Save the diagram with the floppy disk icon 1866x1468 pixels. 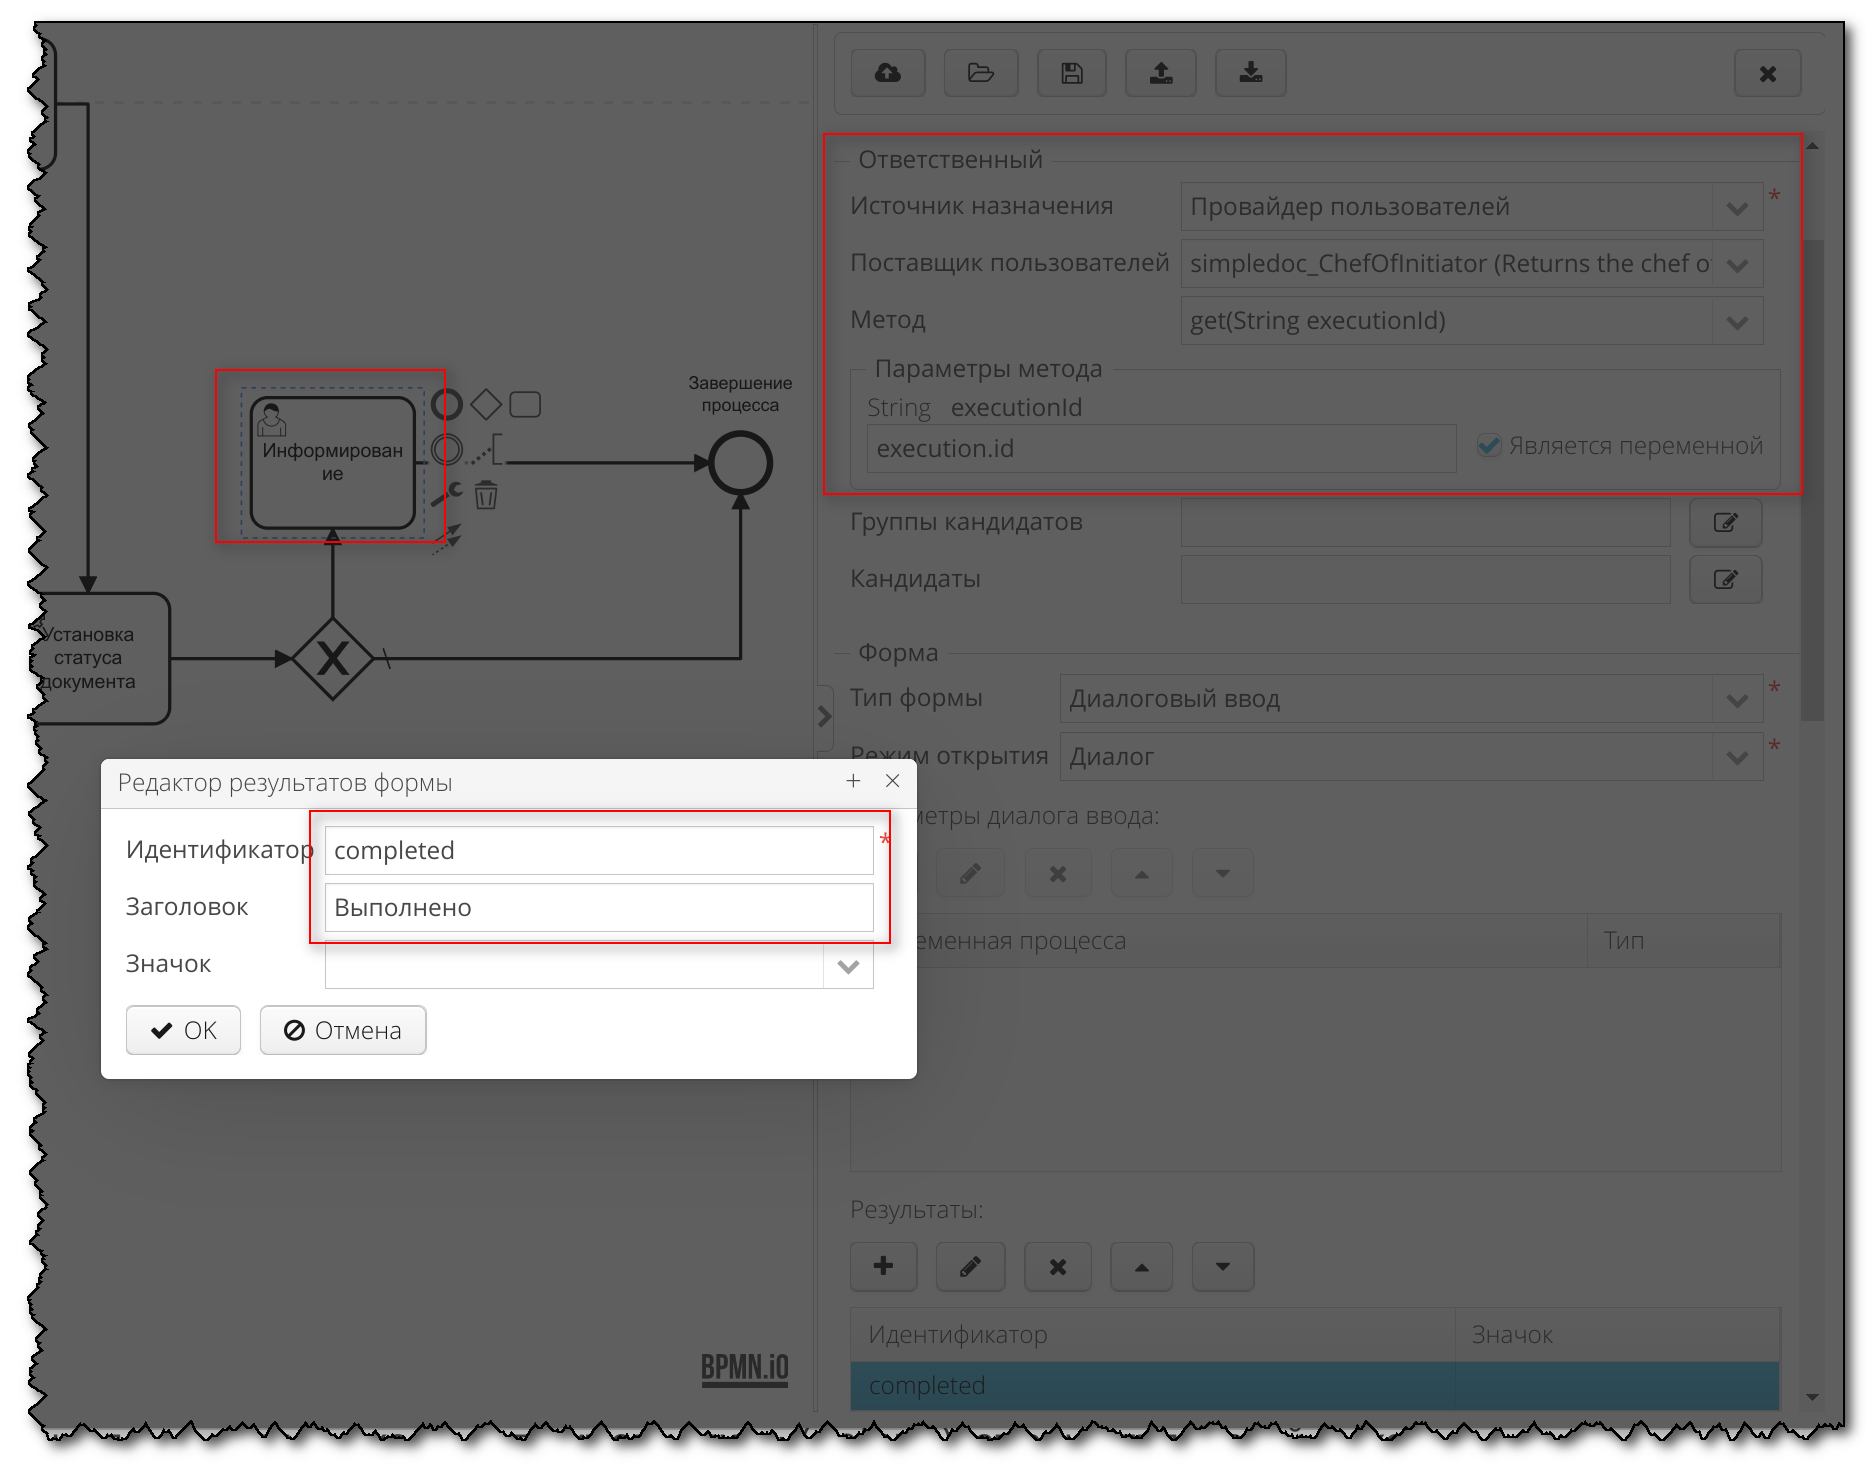coord(1071,72)
